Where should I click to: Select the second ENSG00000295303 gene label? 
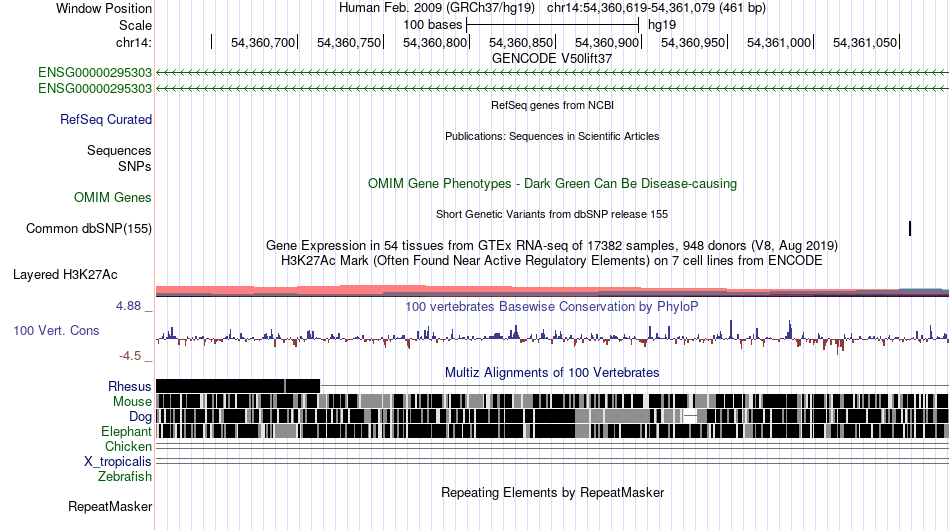pyautogui.click(x=95, y=88)
